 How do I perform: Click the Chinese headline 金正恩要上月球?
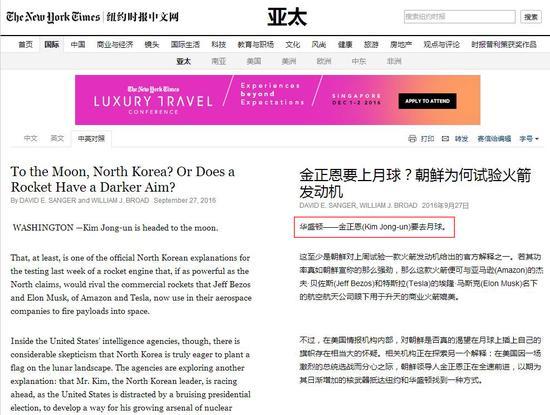point(415,183)
